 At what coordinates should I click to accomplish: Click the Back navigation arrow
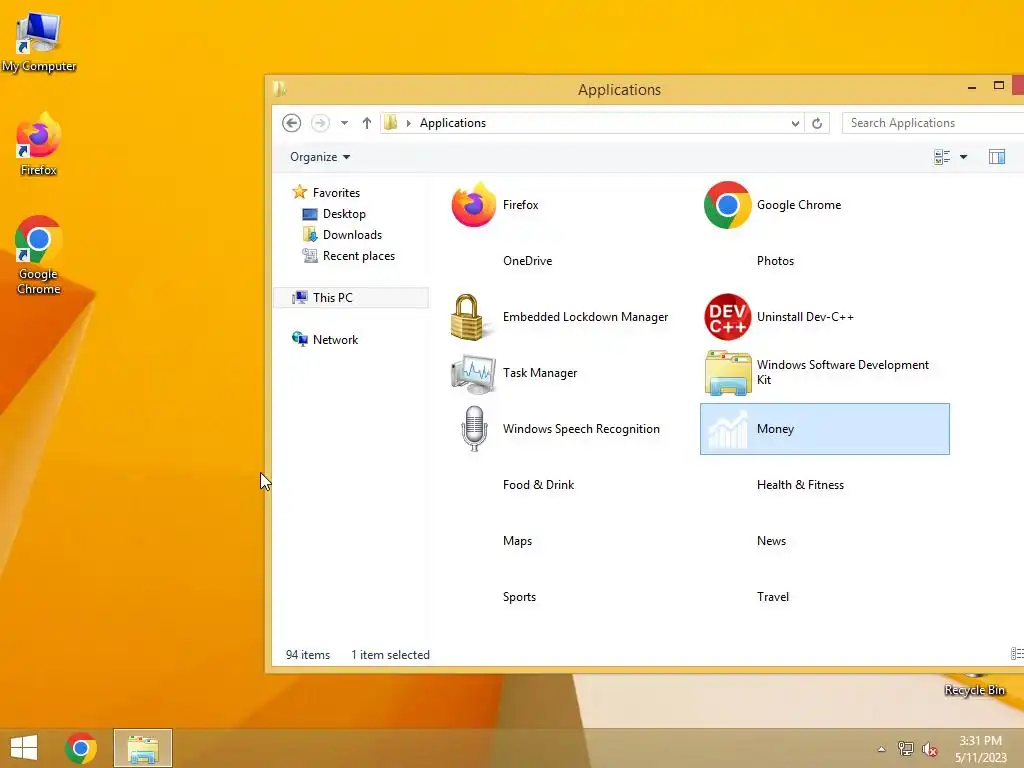coord(291,123)
